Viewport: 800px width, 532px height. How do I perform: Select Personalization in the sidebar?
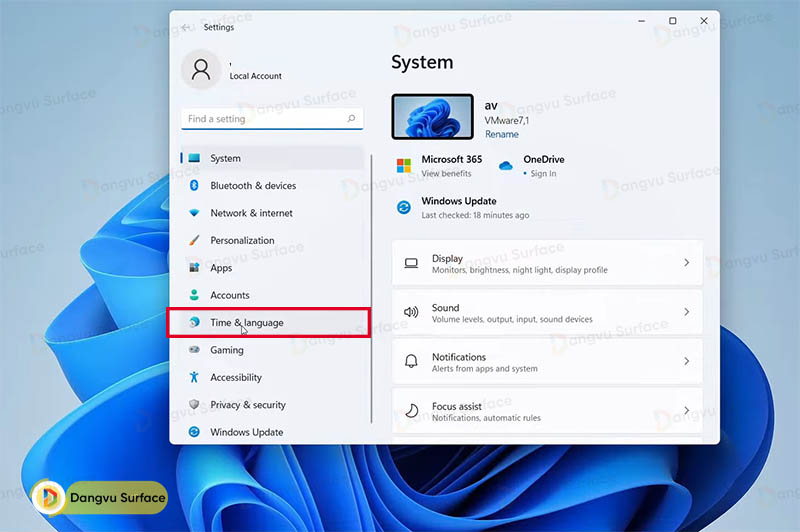(272, 240)
